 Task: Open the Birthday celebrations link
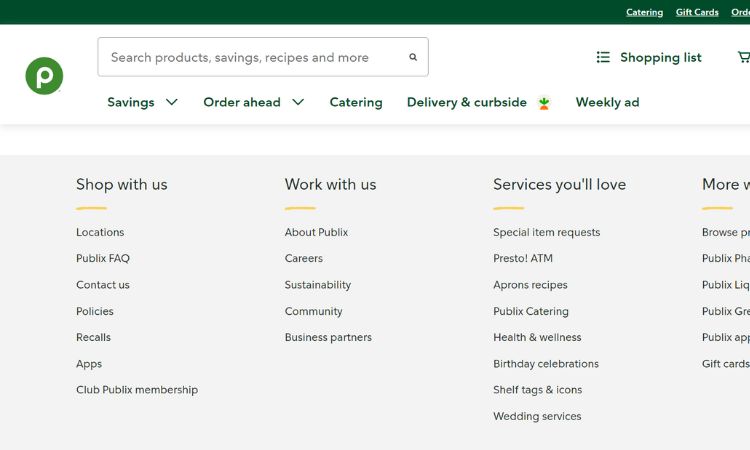(x=546, y=364)
